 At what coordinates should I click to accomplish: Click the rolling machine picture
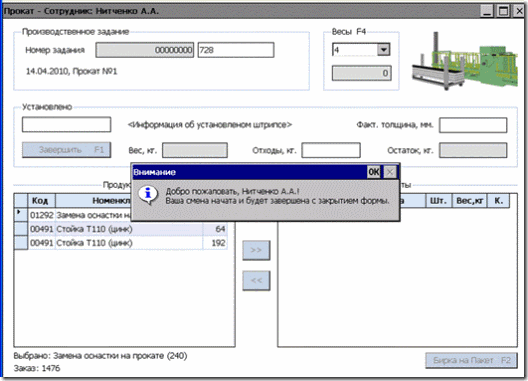pos(465,61)
